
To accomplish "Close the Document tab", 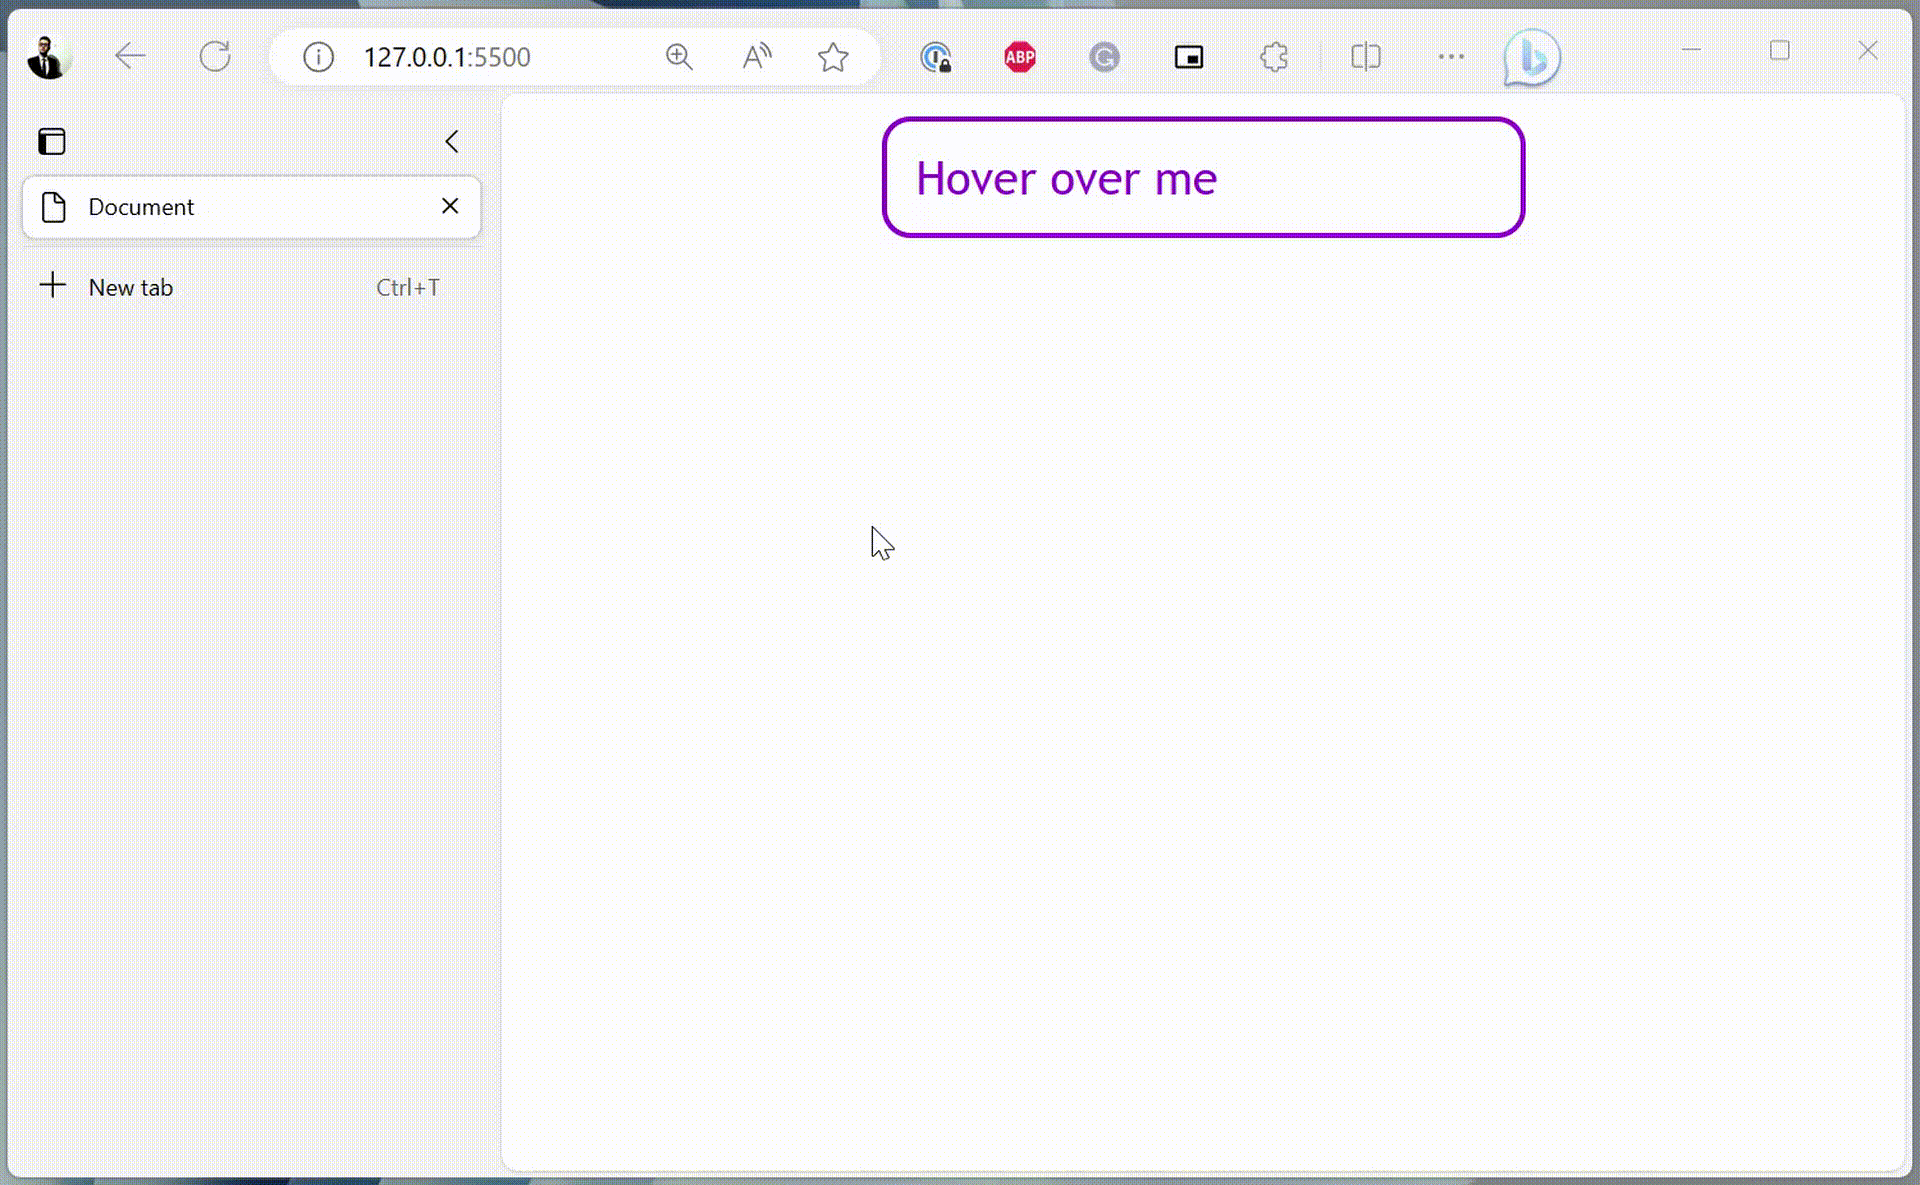I will tap(450, 206).
